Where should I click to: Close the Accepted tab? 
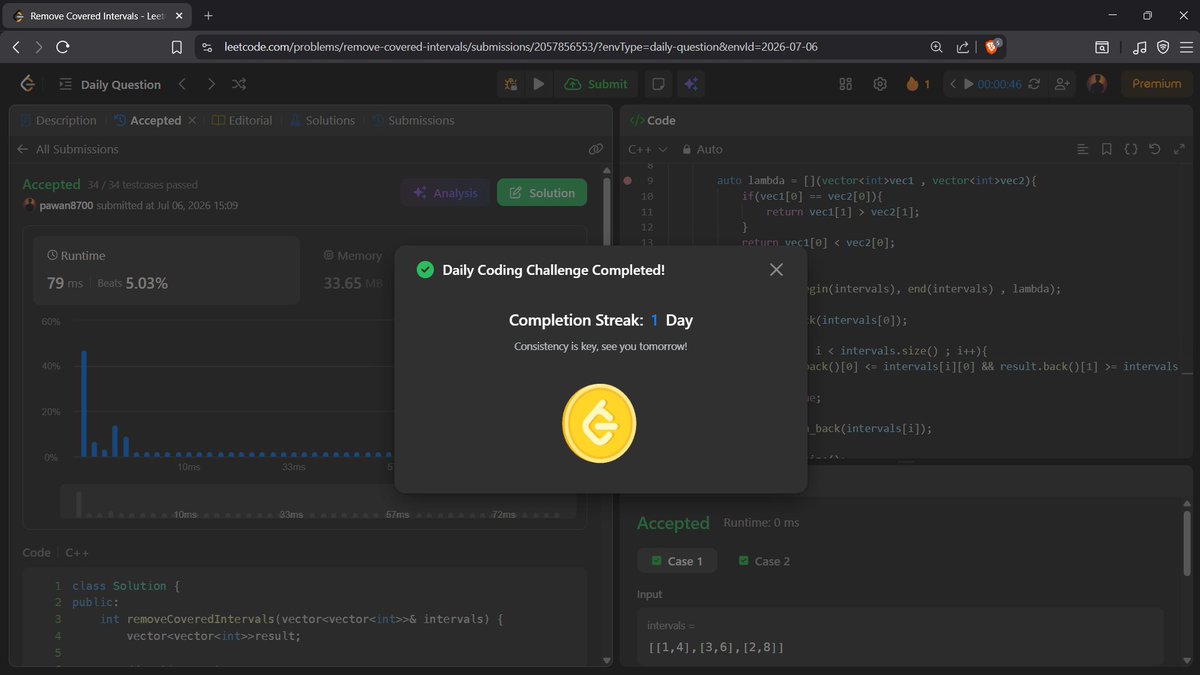[x=192, y=120]
